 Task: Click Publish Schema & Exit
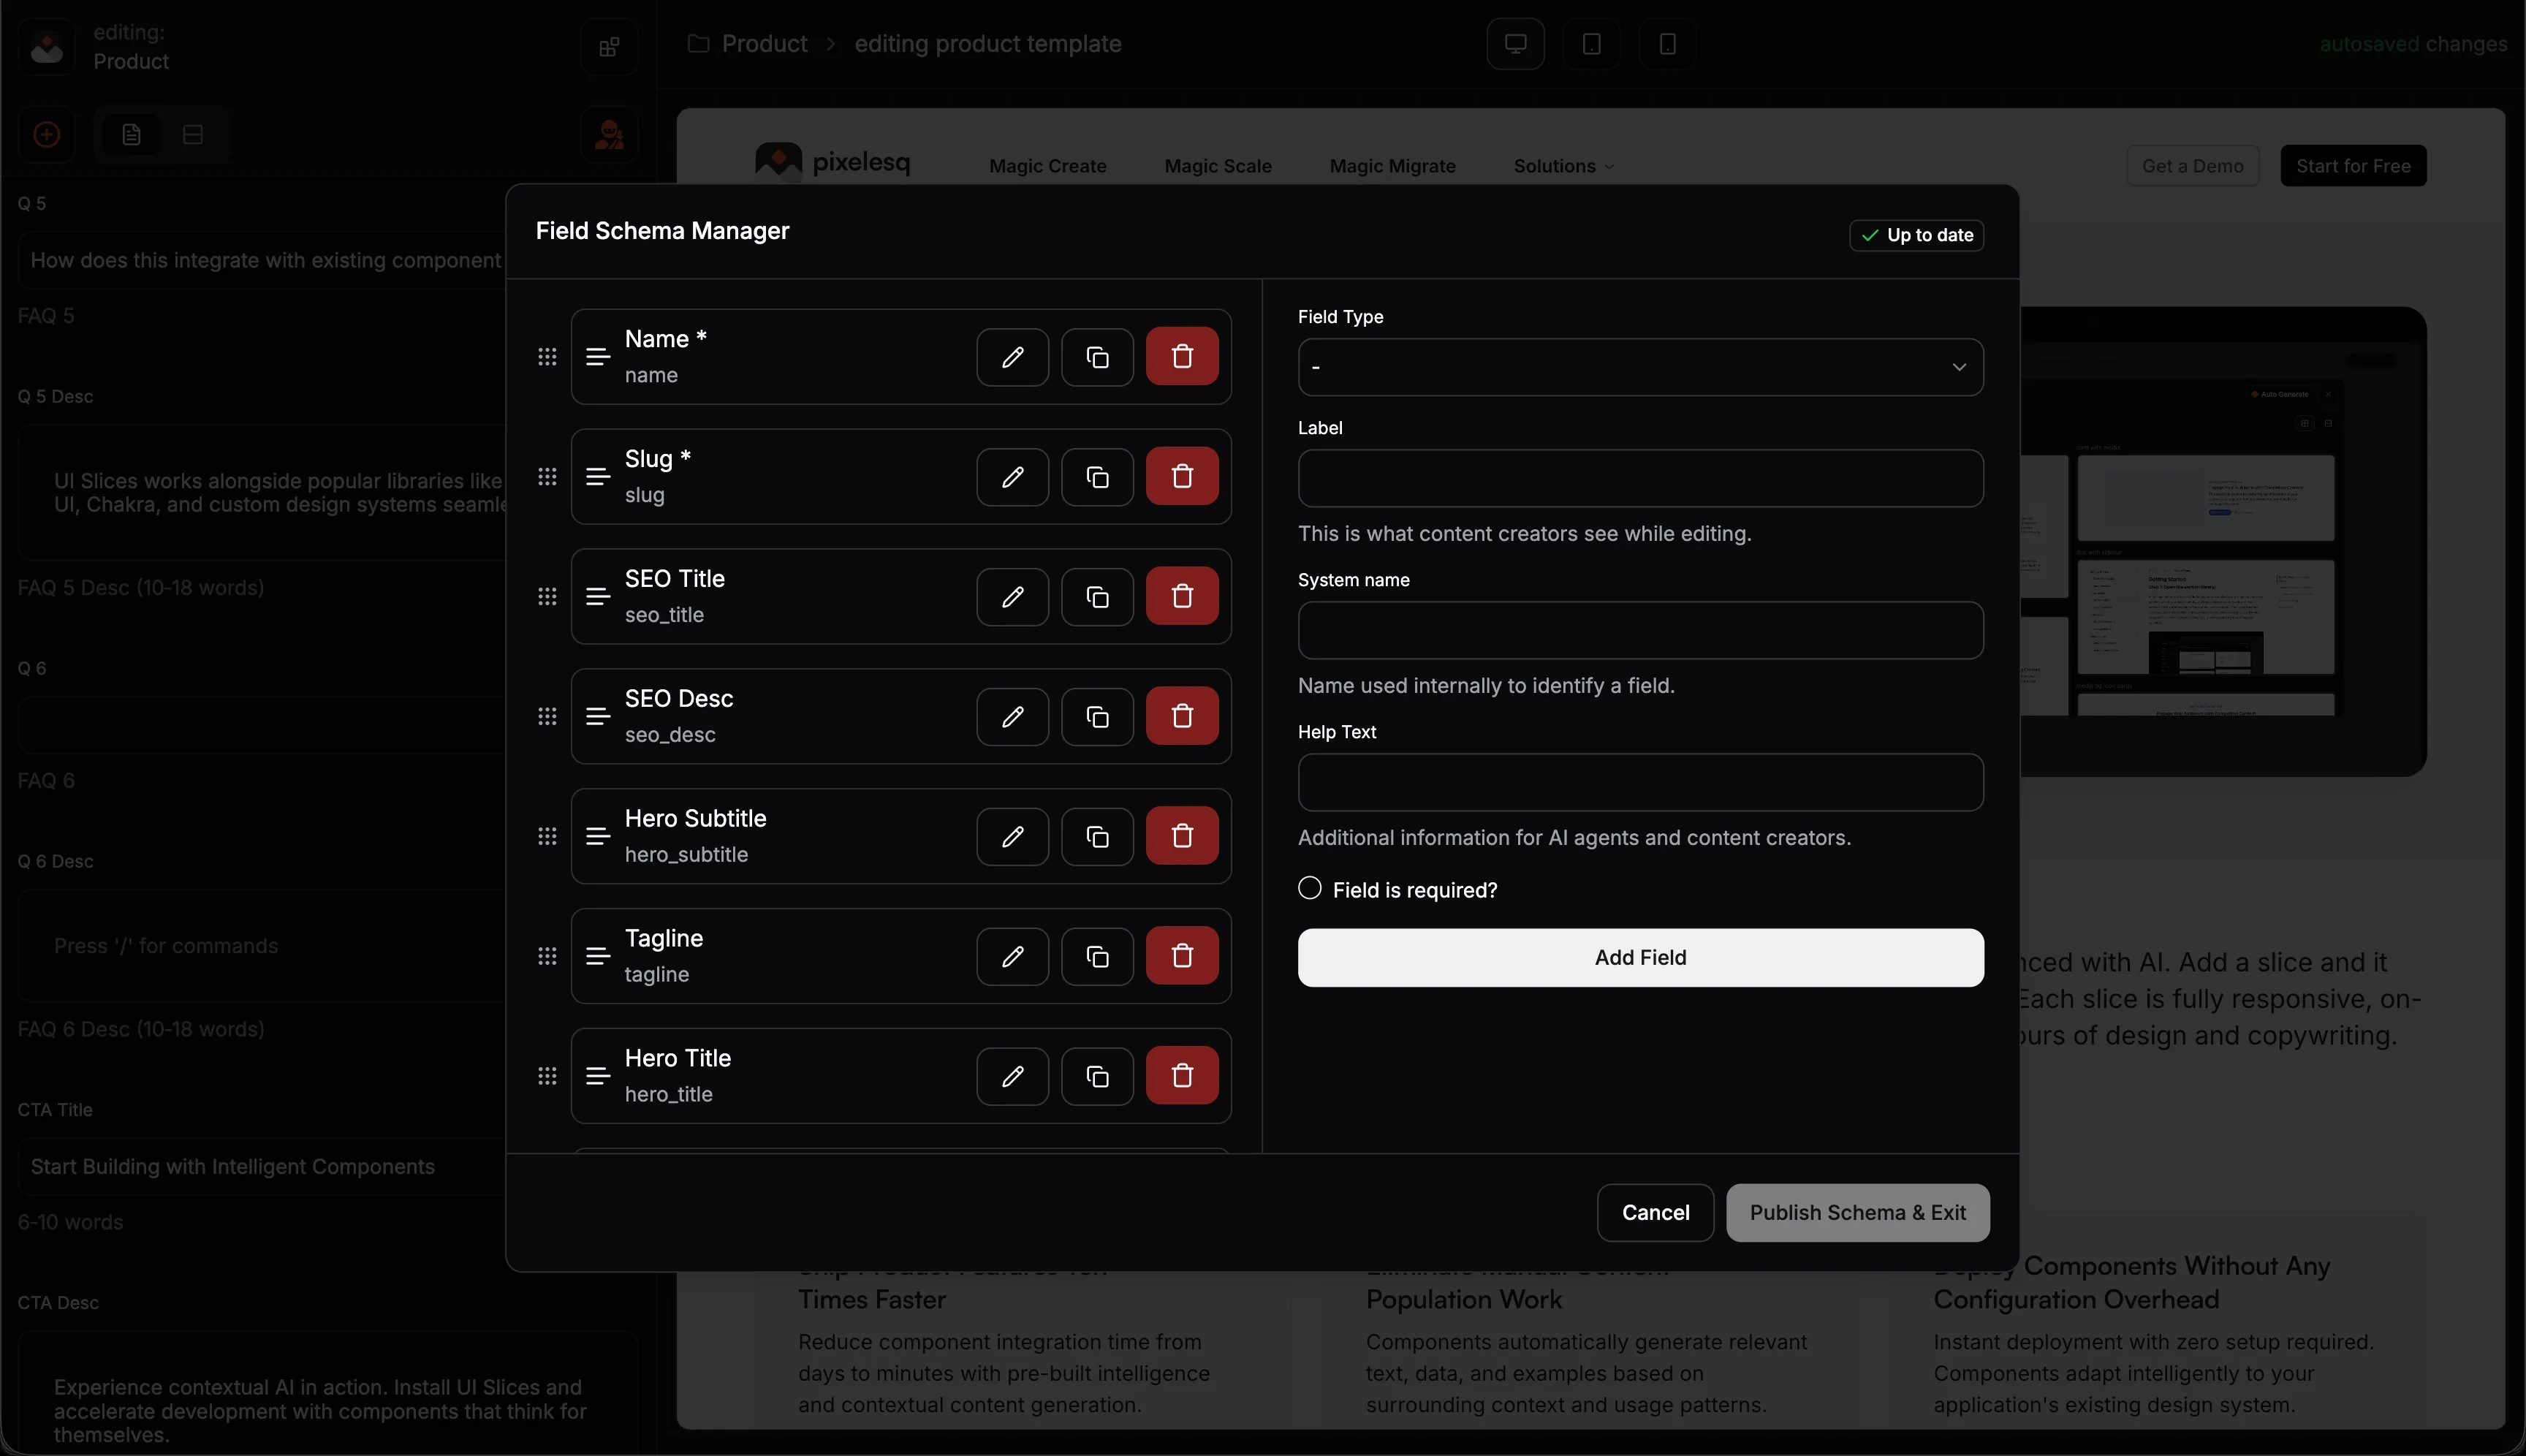coord(1857,1212)
